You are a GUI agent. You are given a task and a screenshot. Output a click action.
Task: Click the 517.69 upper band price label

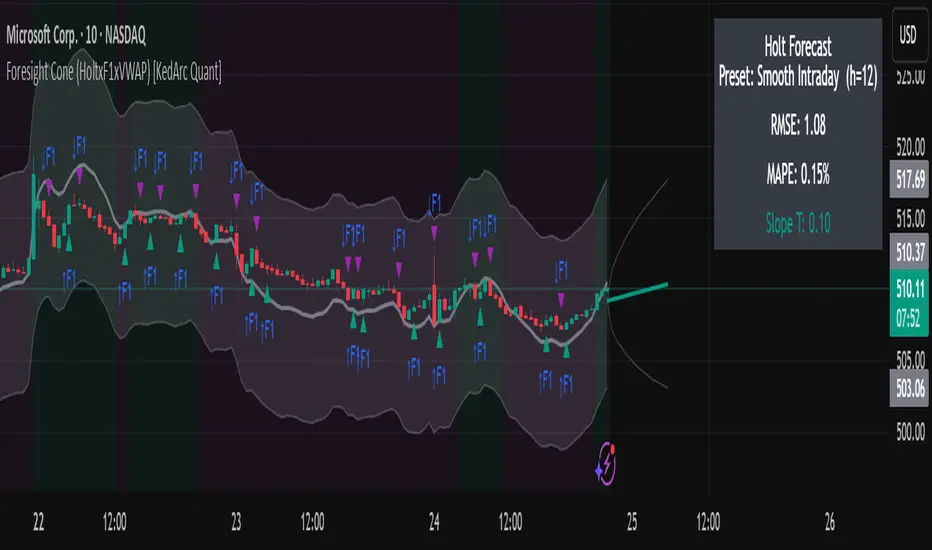[908, 179]
